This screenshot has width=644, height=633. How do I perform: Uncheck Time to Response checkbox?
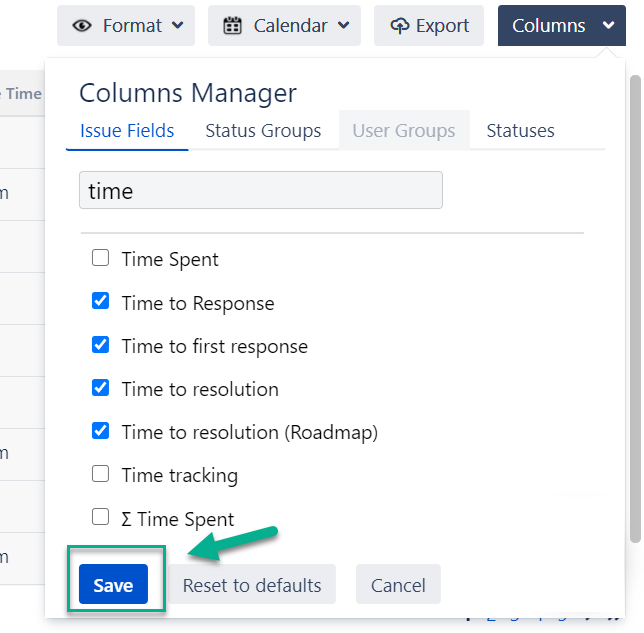100,301
